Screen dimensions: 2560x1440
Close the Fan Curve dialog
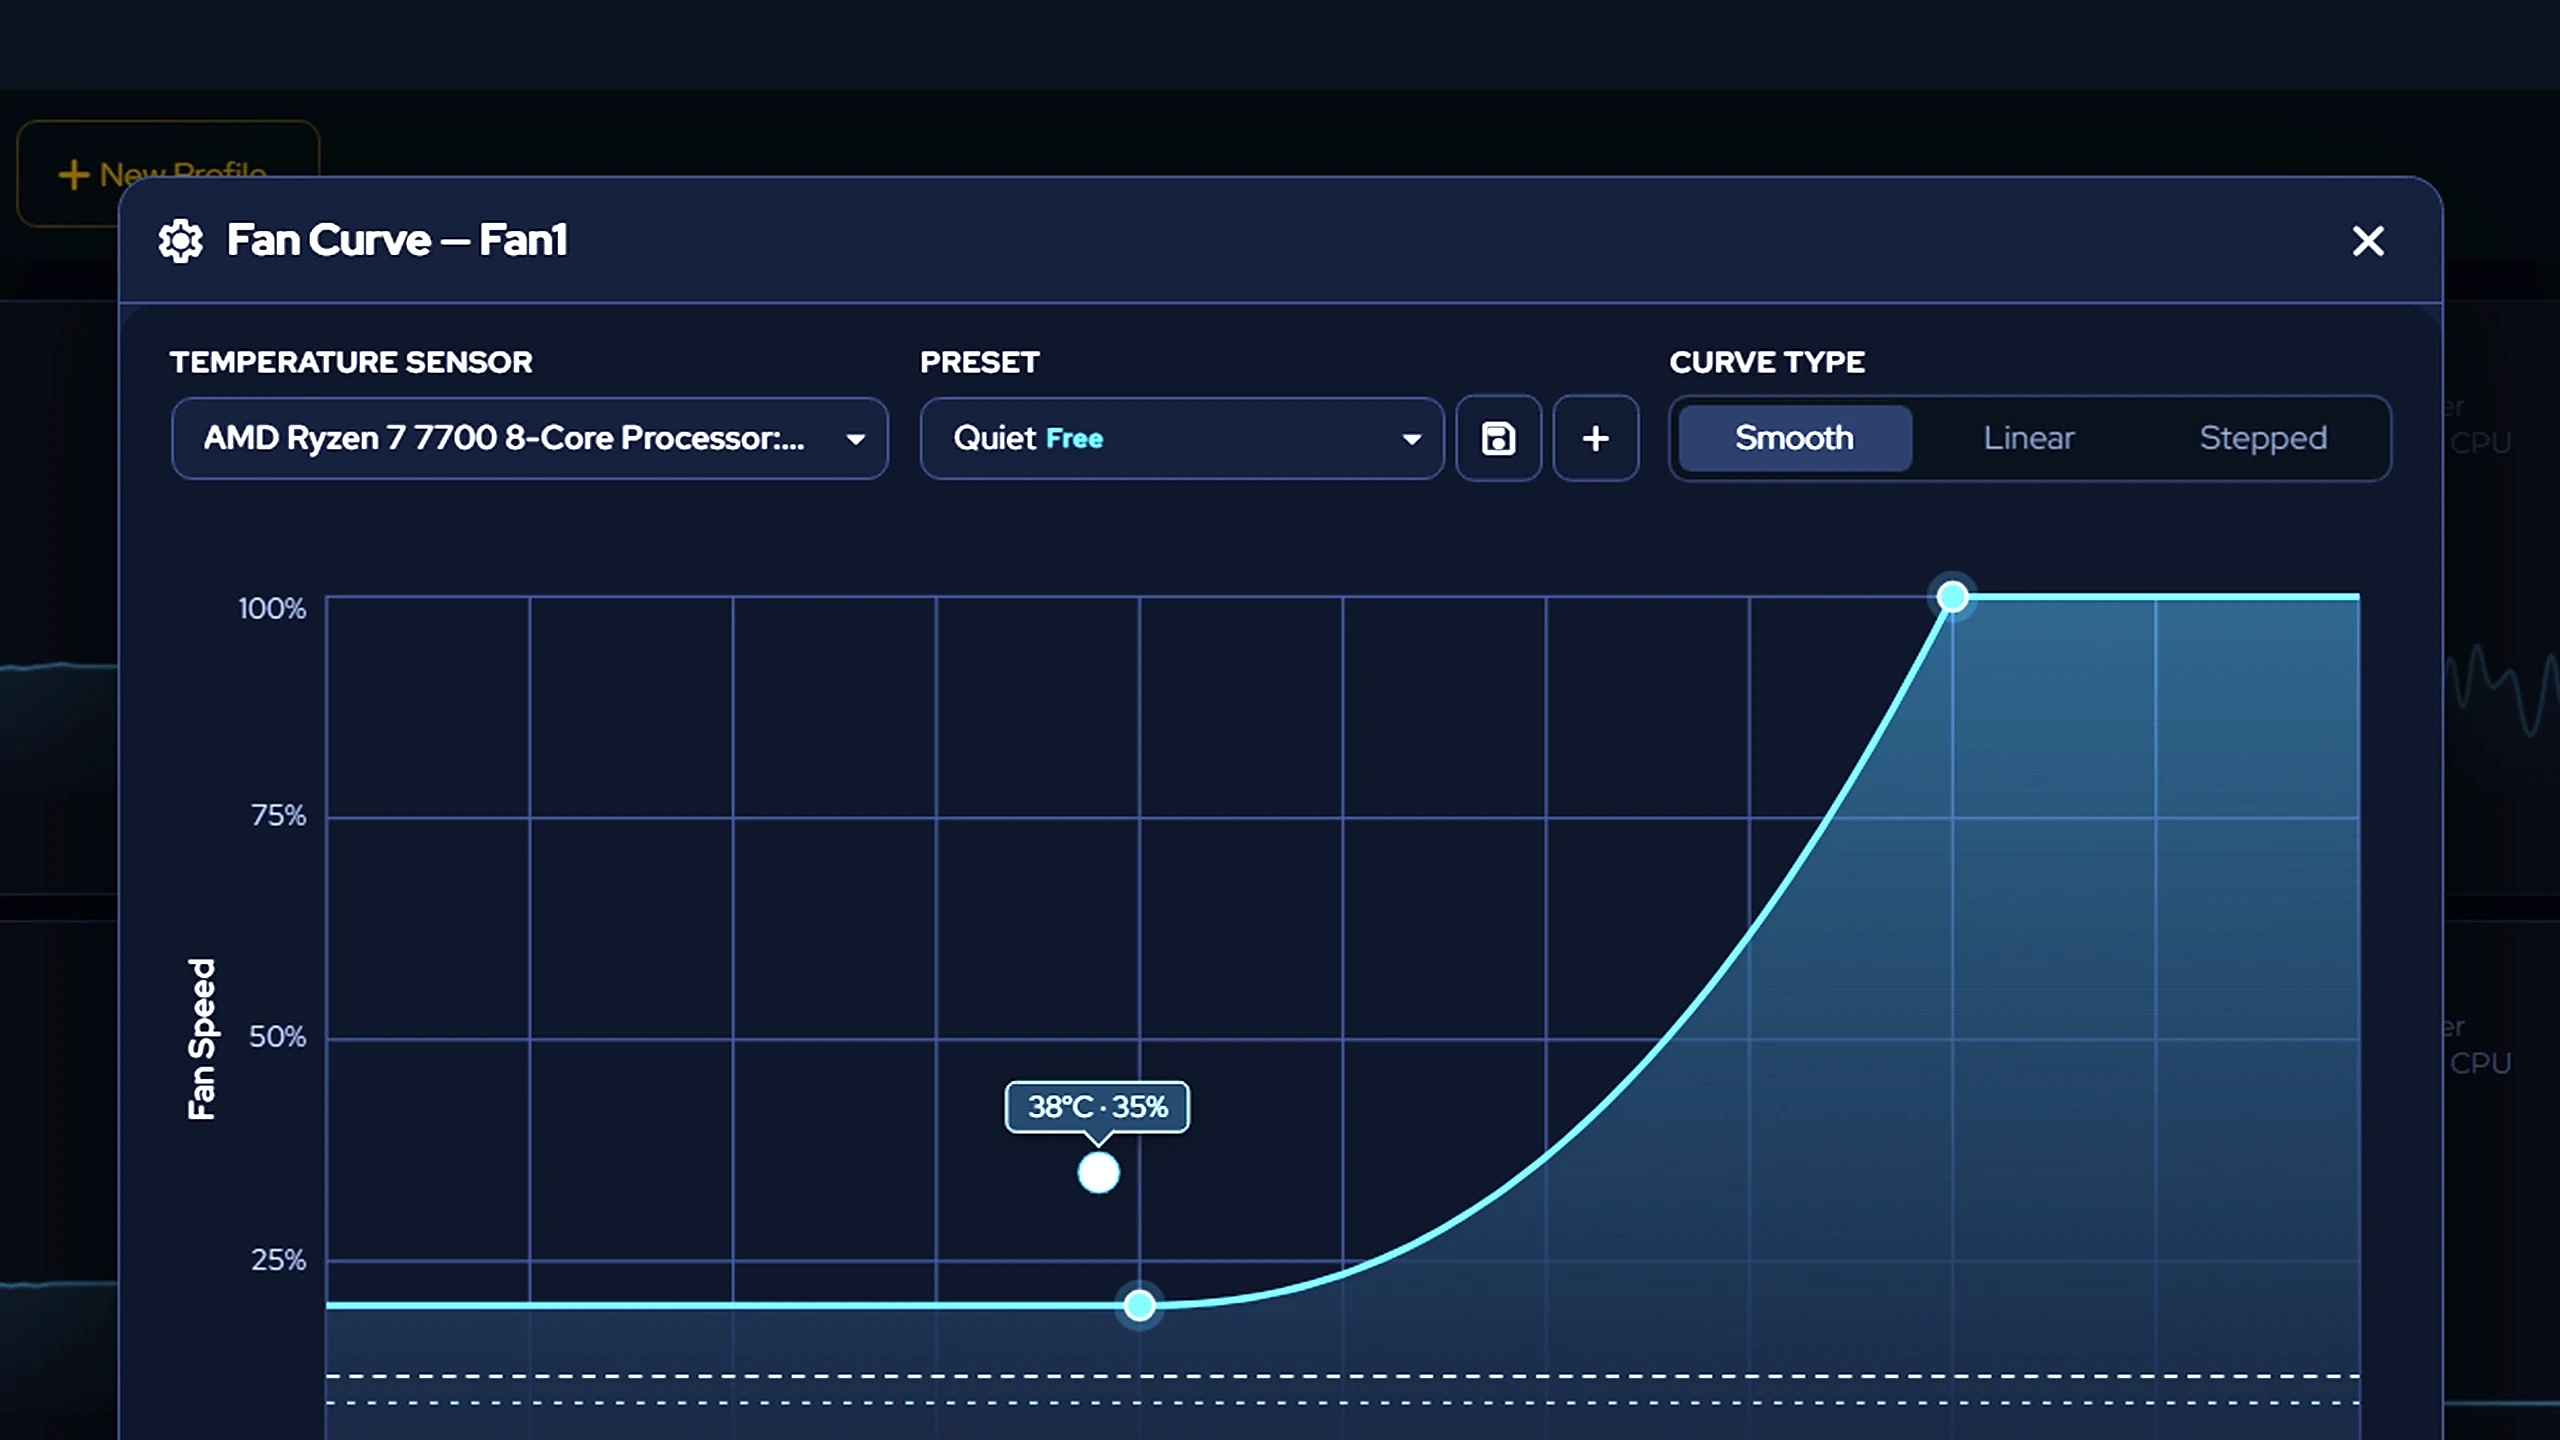2368,241
